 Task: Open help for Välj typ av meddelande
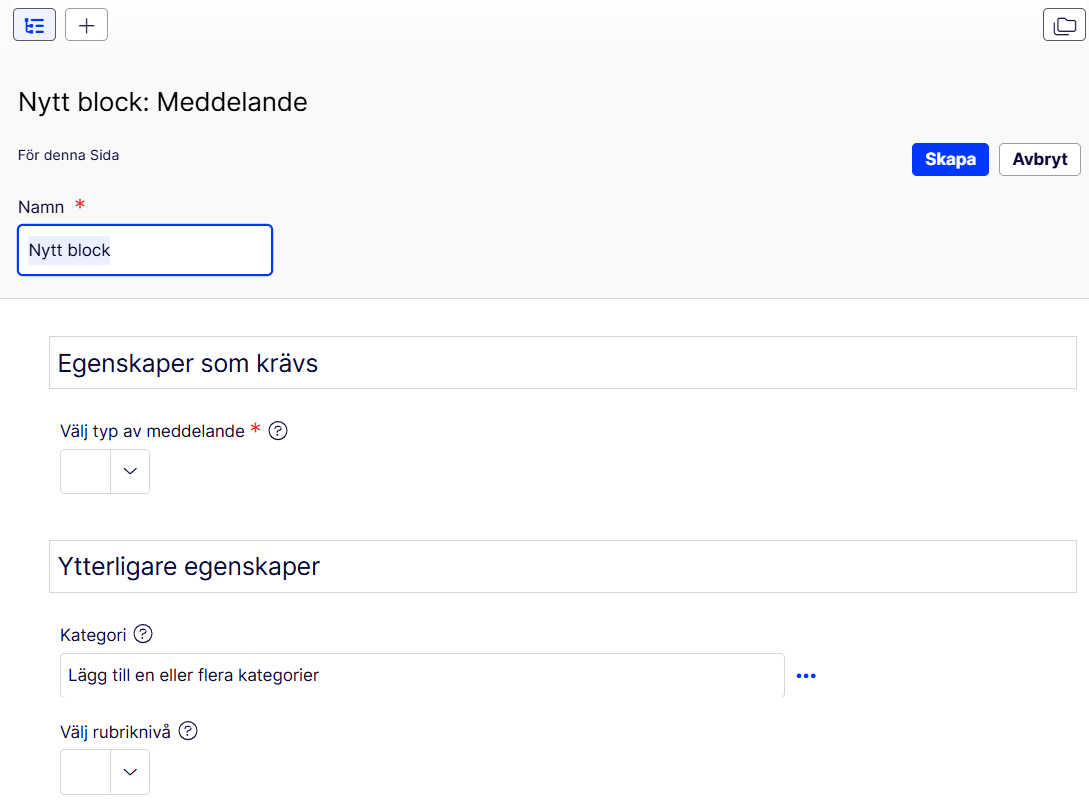(278, 431)
